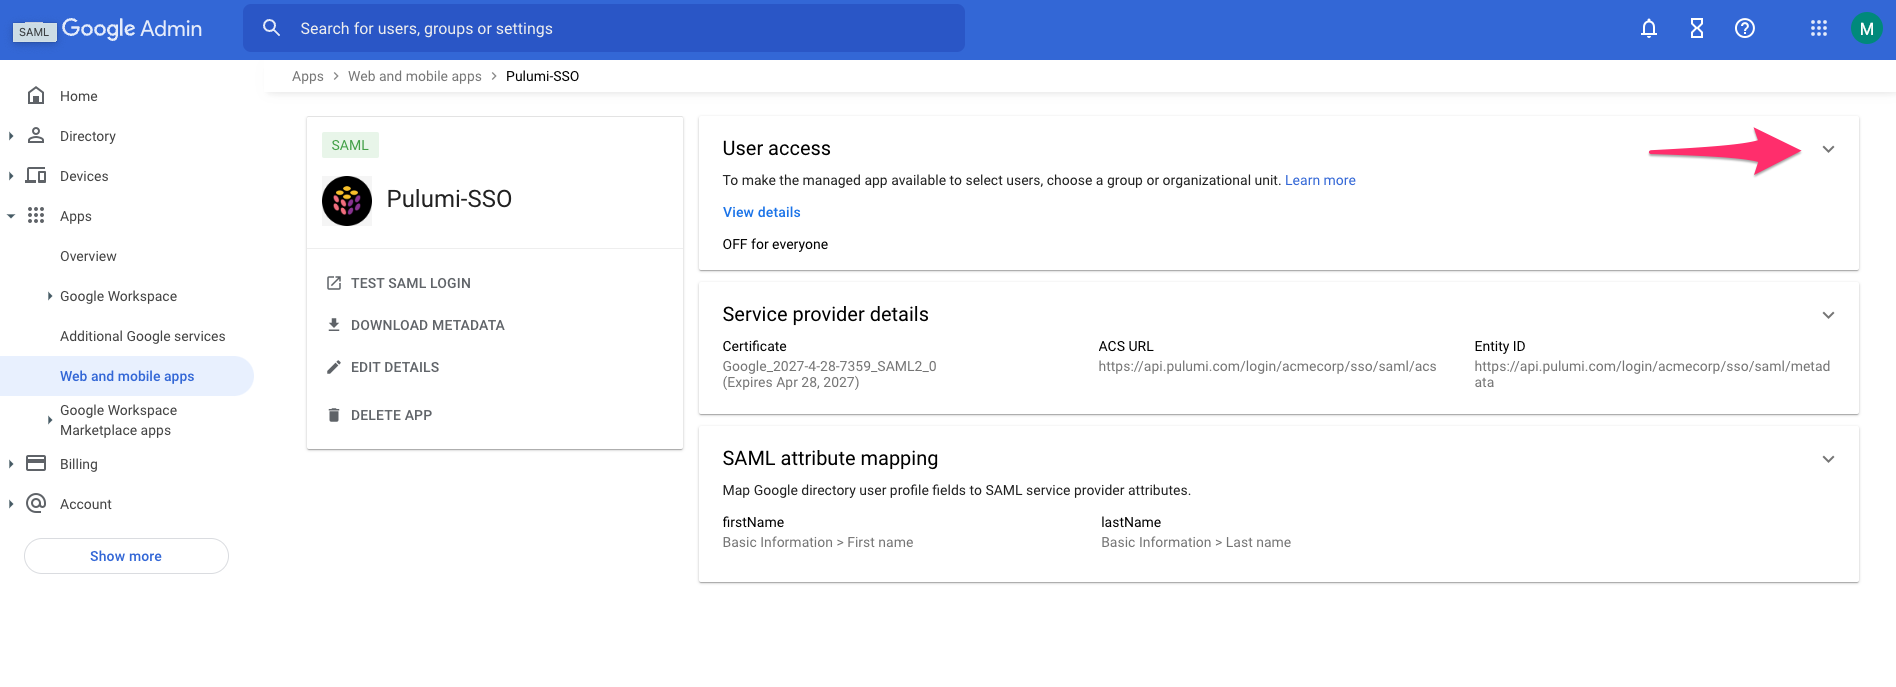The image size is (1896, 687).
Task: Click the Billing card icon
Action: (x=36, y=463)
